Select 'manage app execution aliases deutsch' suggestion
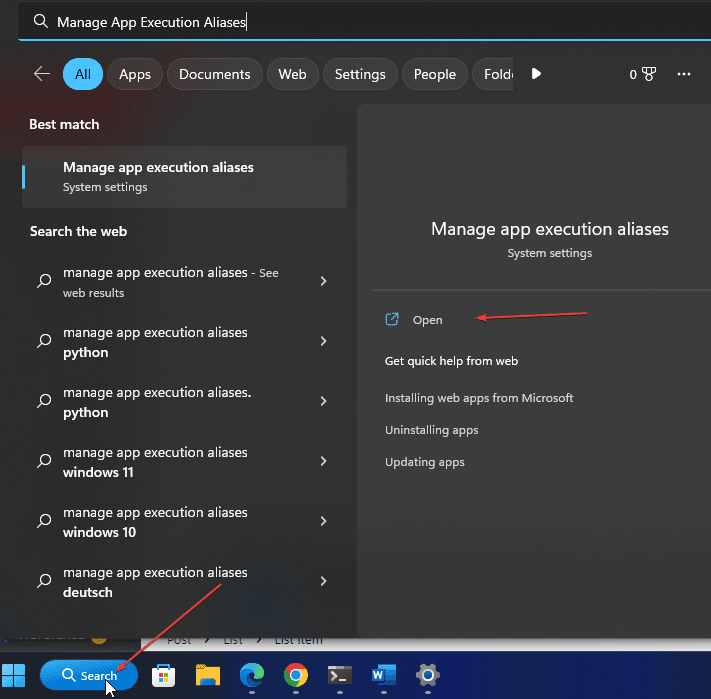 coord(185,582)
